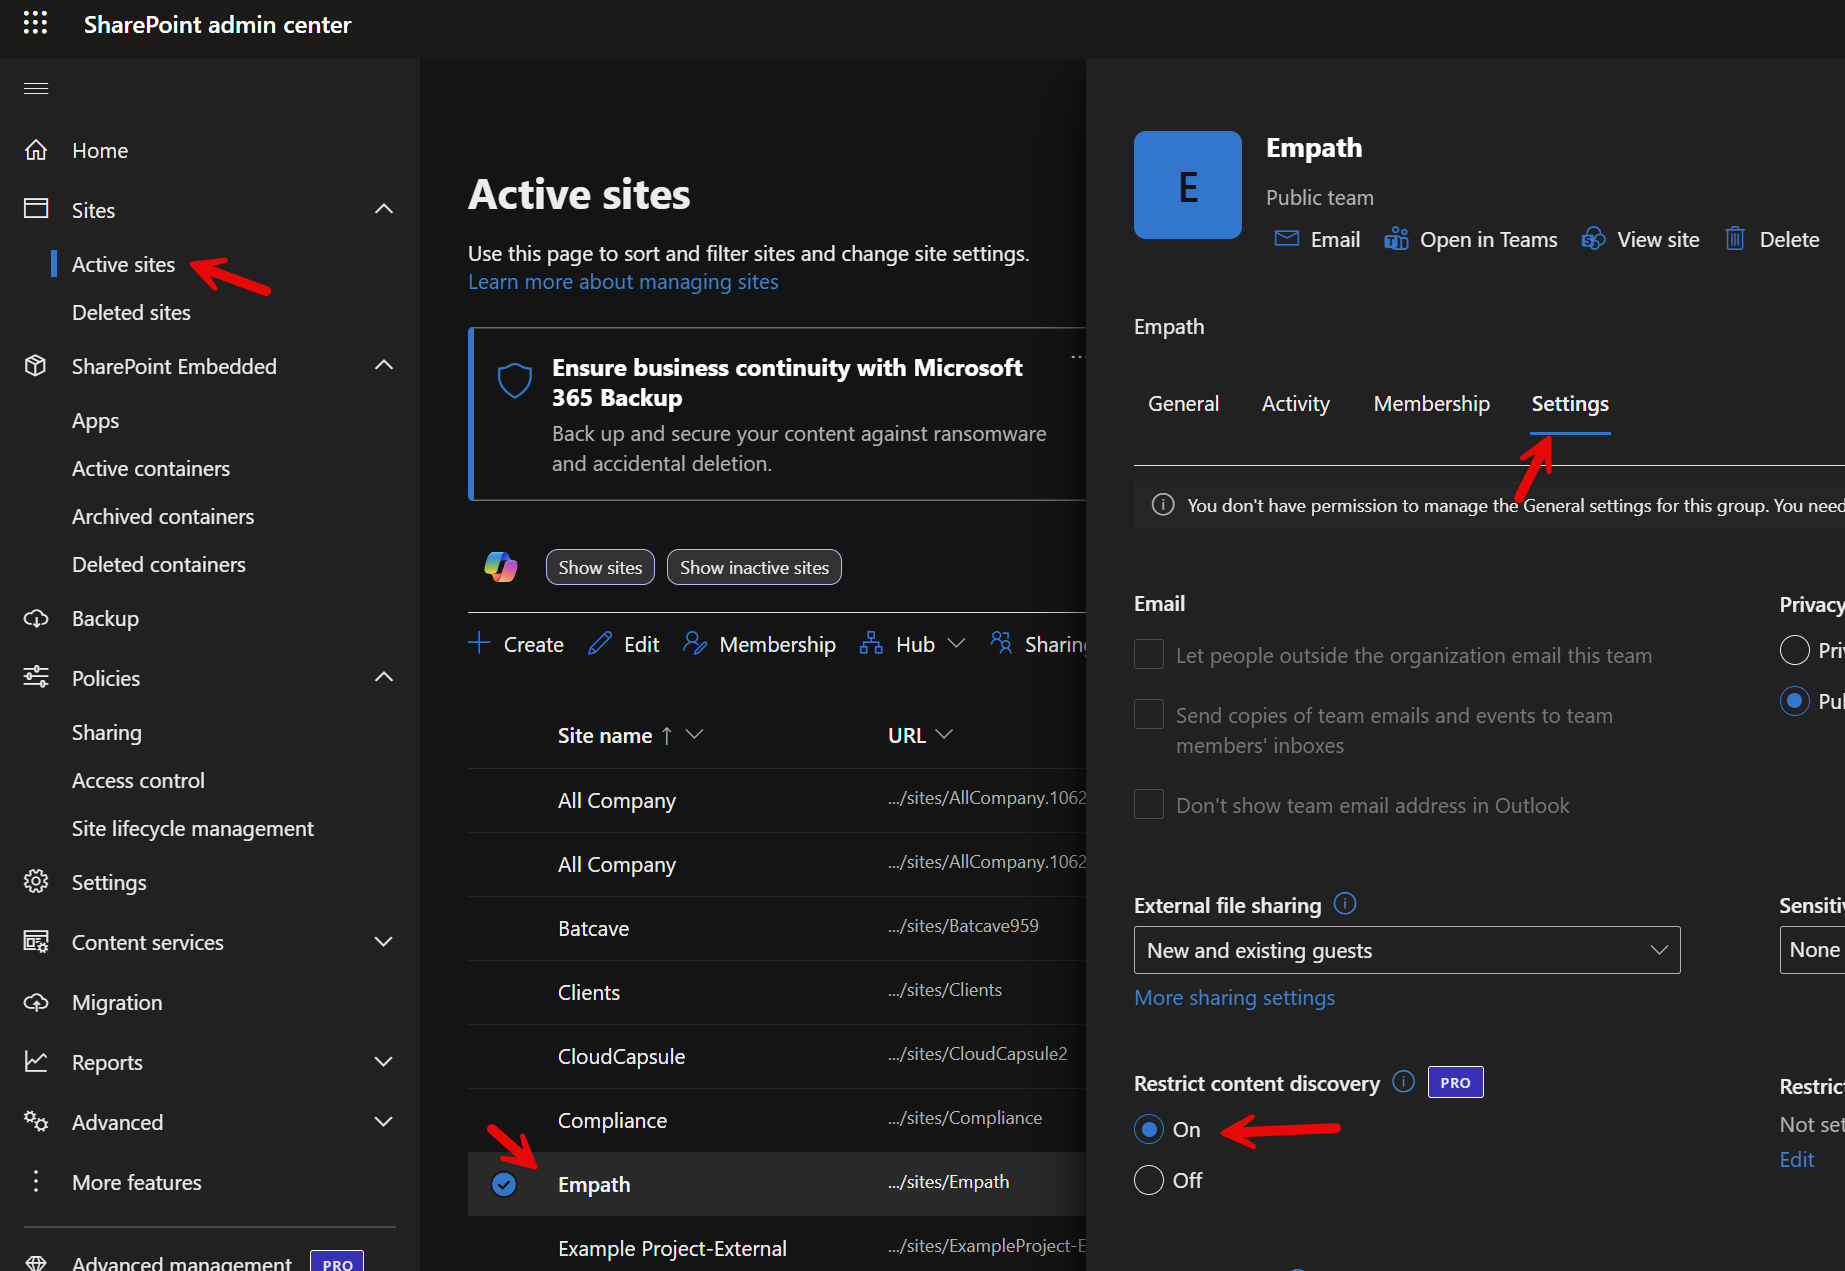Select the Batcave site row

[777, 928]
